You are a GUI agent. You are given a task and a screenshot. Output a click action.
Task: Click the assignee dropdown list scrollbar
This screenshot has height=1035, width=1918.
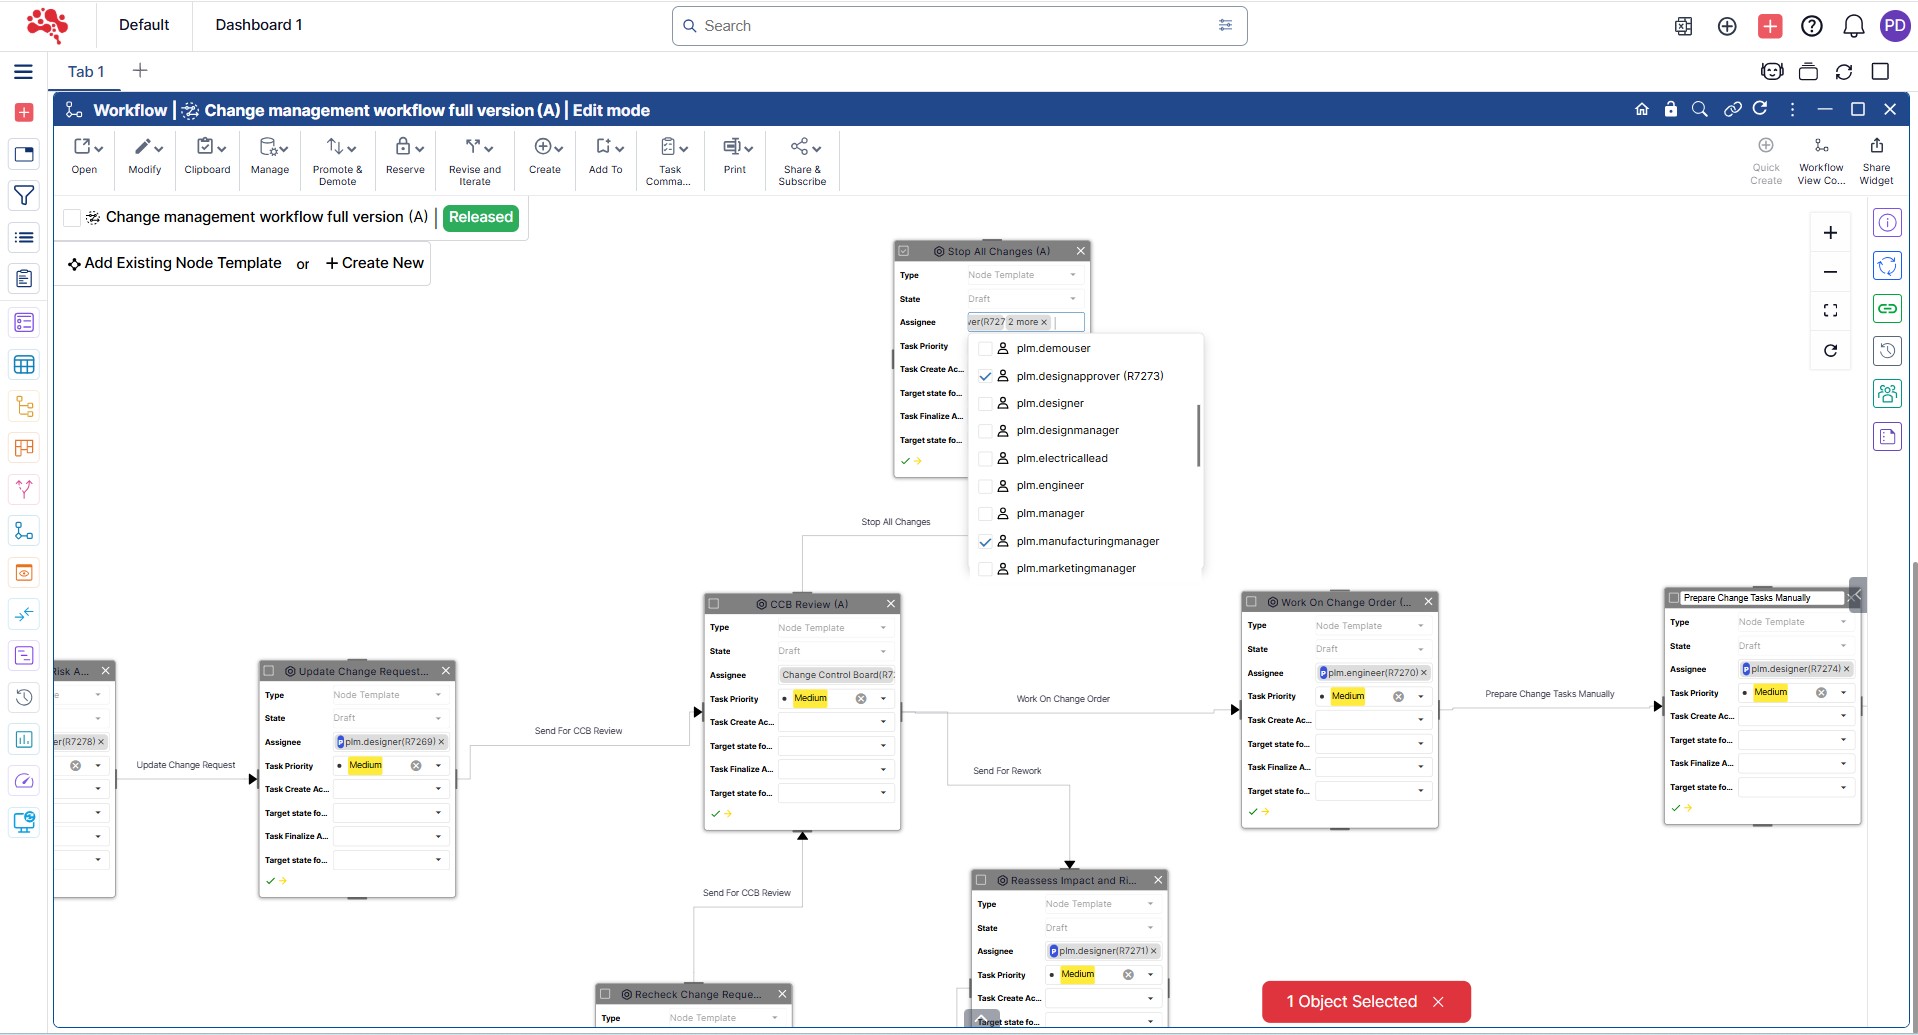(x=1198, y=435)
